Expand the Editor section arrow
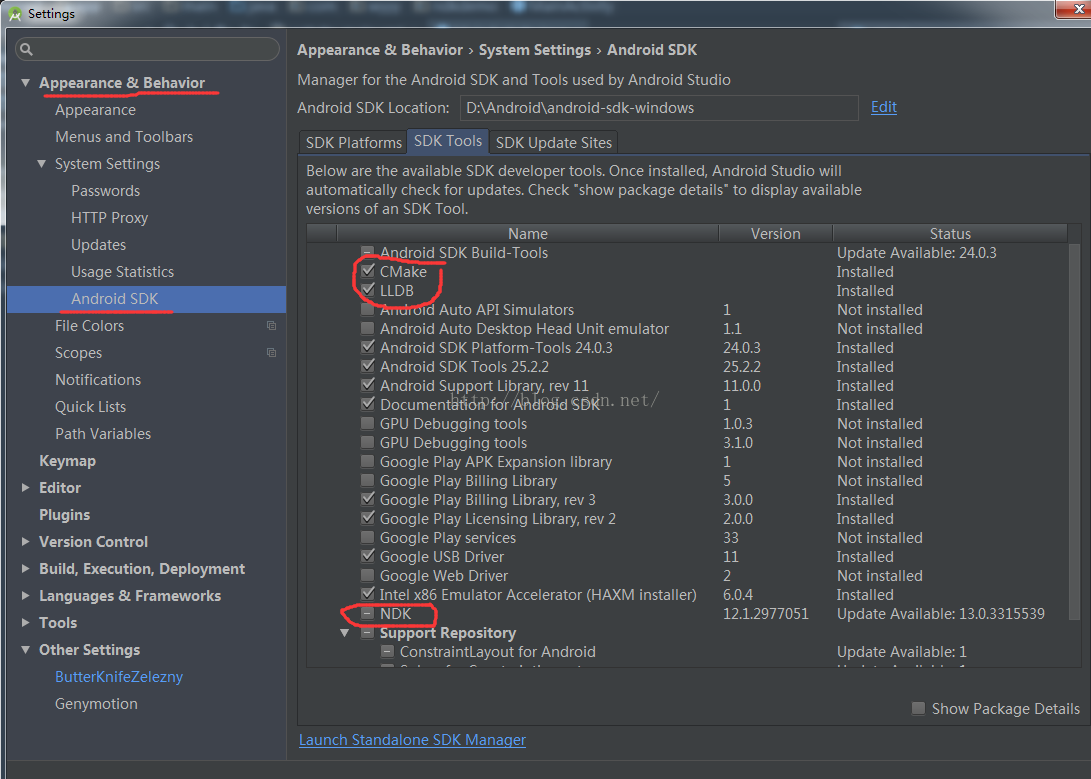 coord(26,488)
